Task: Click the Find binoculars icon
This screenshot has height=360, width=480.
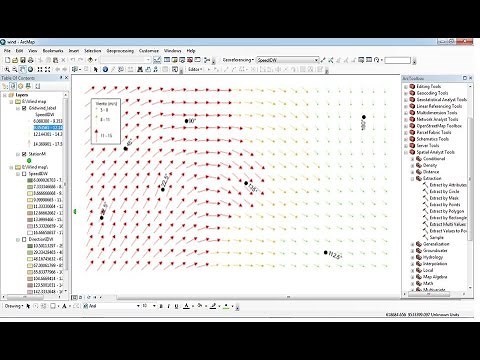Action: click(140, 69)
